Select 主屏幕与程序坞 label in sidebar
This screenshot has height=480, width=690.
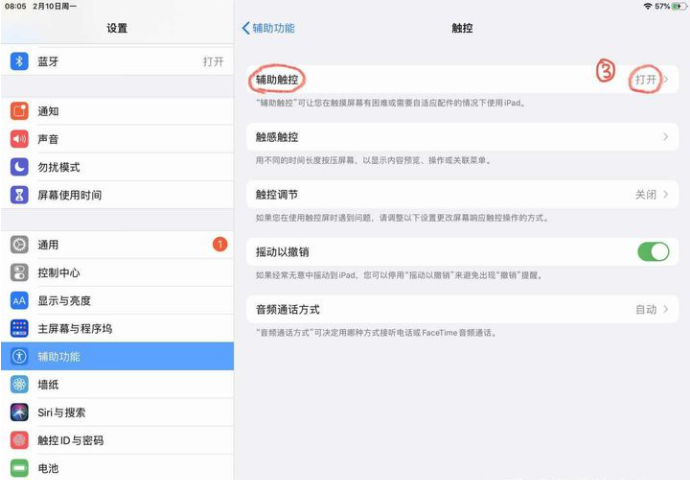coord(75,329)
